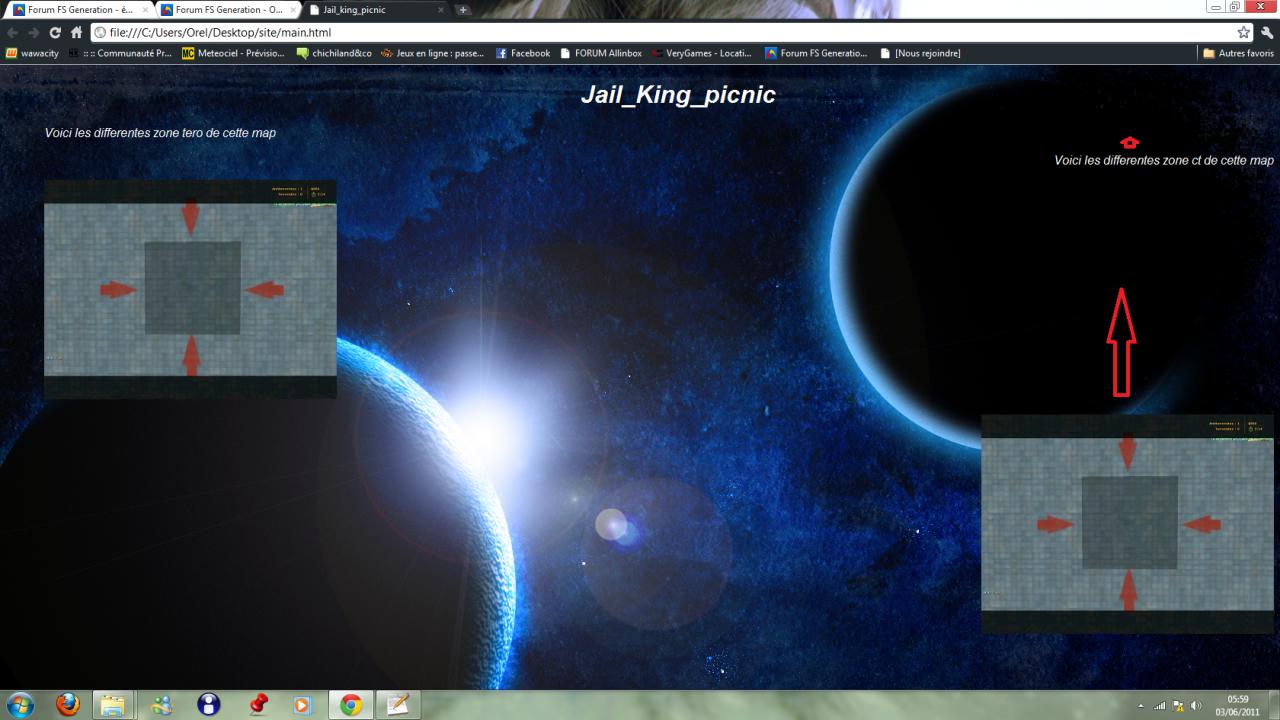Close the first Forum FS Generation tab
Viewport: 1280px width, 720px height.
pyautogui.click(x=145, y=10)
